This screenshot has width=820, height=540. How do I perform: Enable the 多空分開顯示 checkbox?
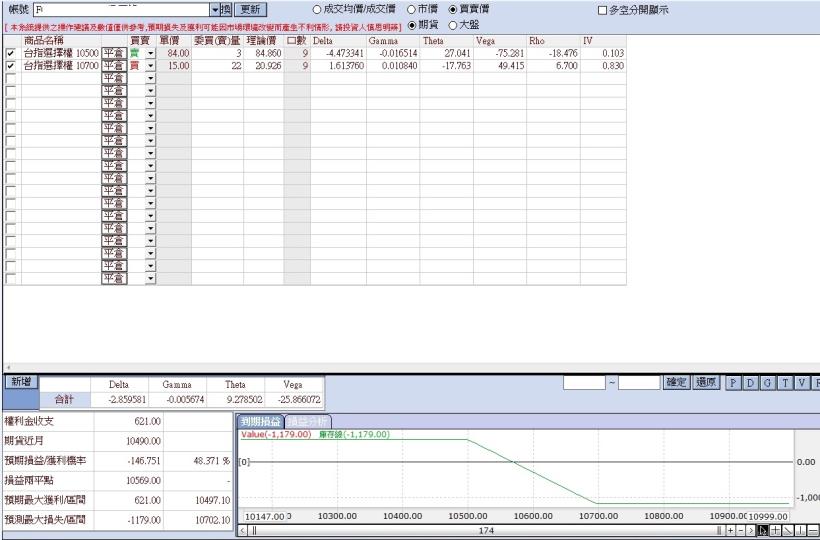click(x=602, y=10)
